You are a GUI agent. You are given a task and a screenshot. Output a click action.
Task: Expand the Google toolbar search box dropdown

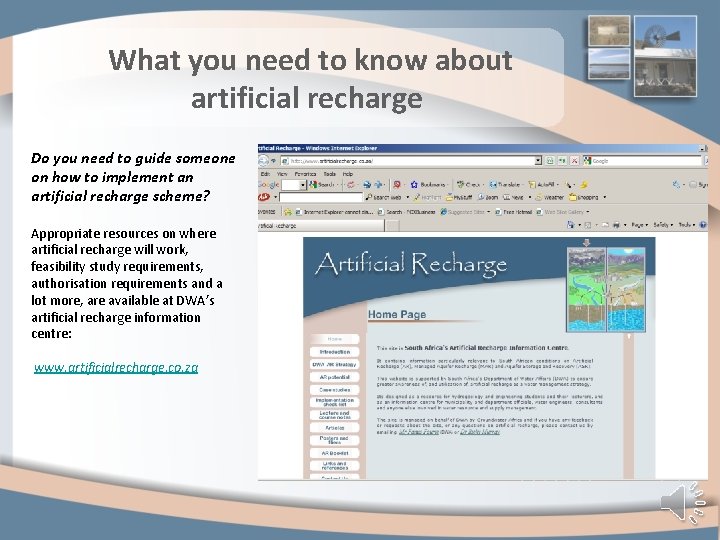point(303,185)
